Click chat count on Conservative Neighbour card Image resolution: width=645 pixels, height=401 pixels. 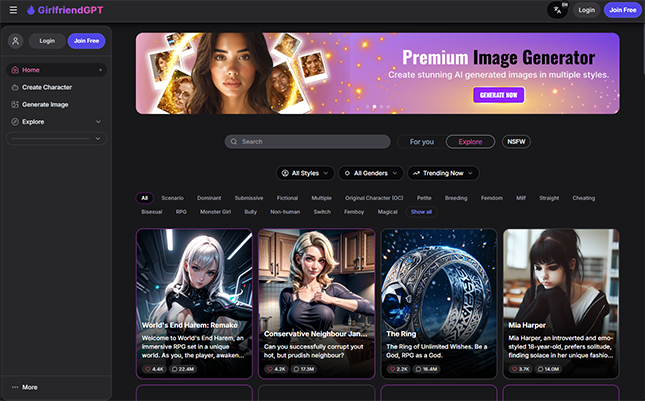(x=304, y=369)
